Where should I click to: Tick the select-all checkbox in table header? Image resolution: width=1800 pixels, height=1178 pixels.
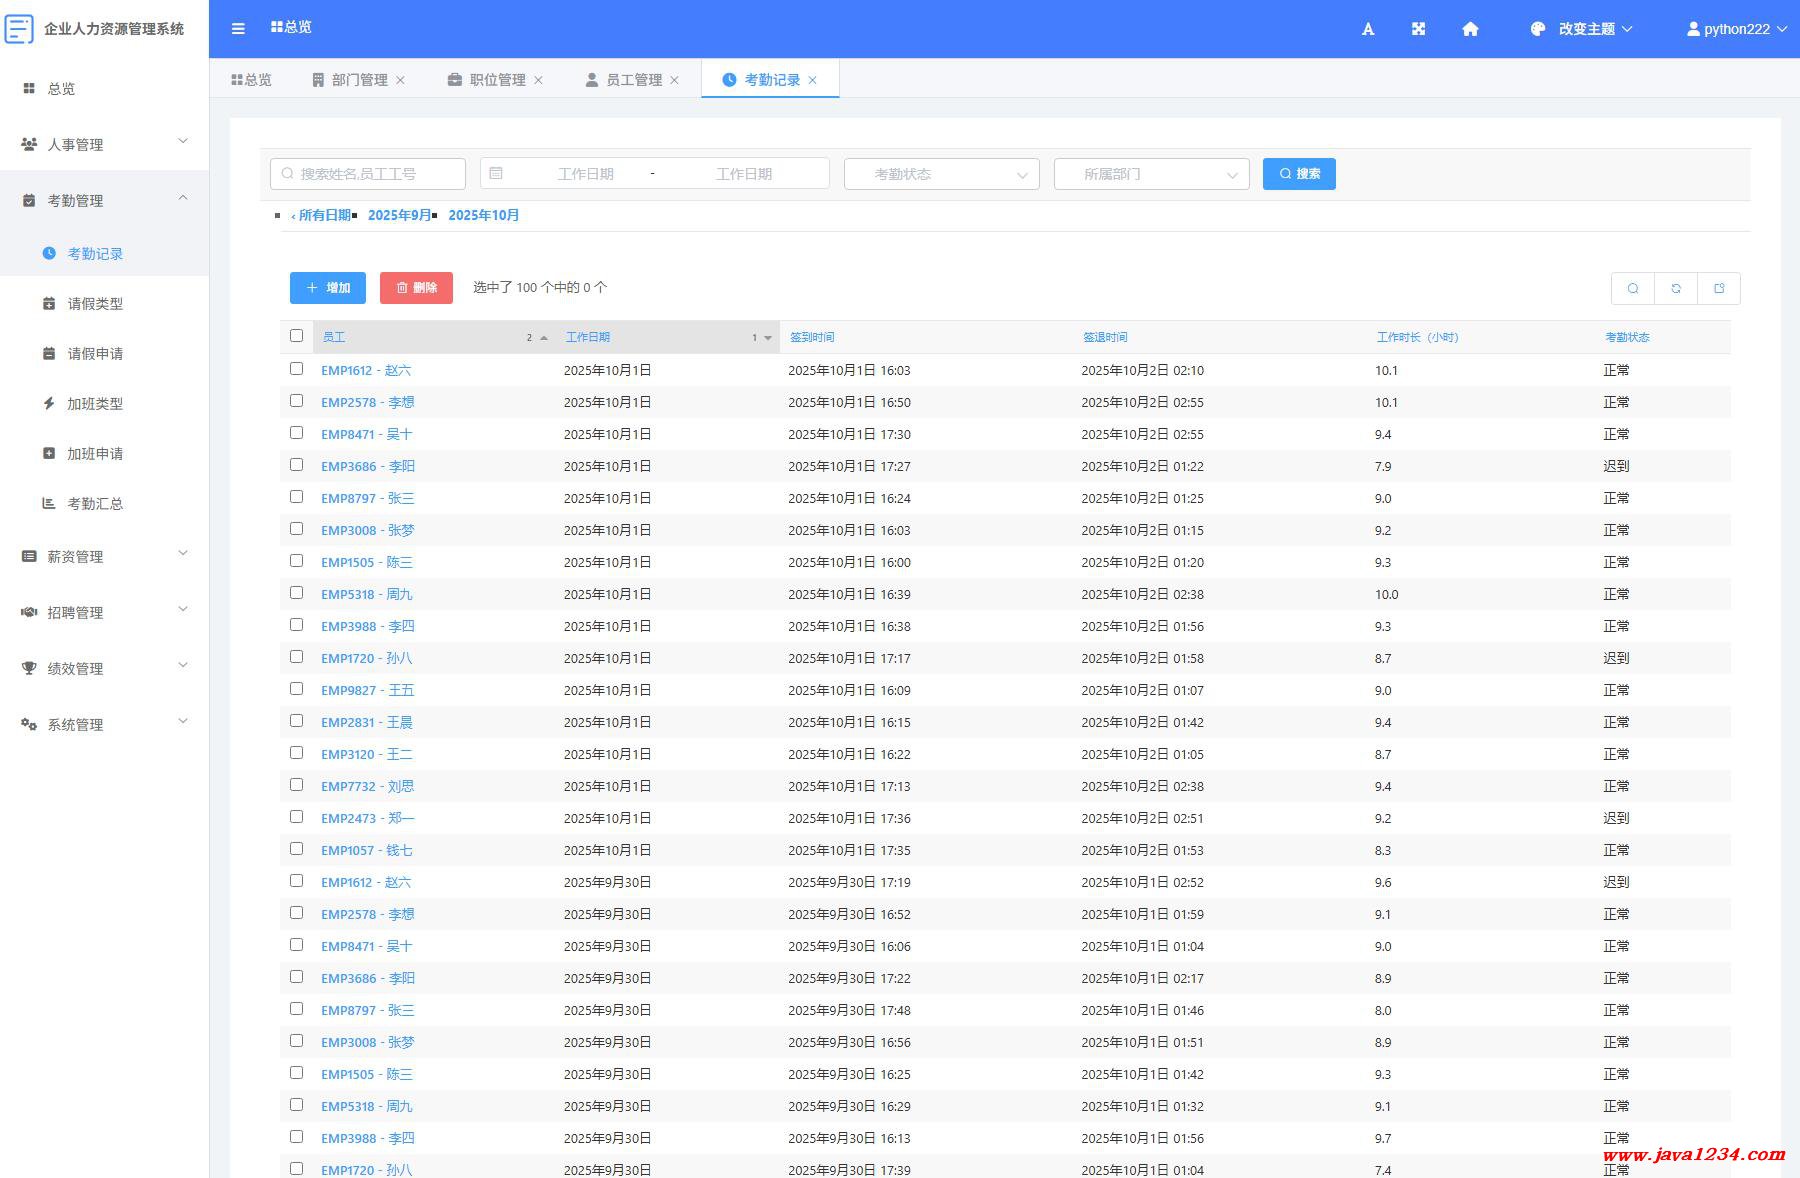click(x=296, y=336)
